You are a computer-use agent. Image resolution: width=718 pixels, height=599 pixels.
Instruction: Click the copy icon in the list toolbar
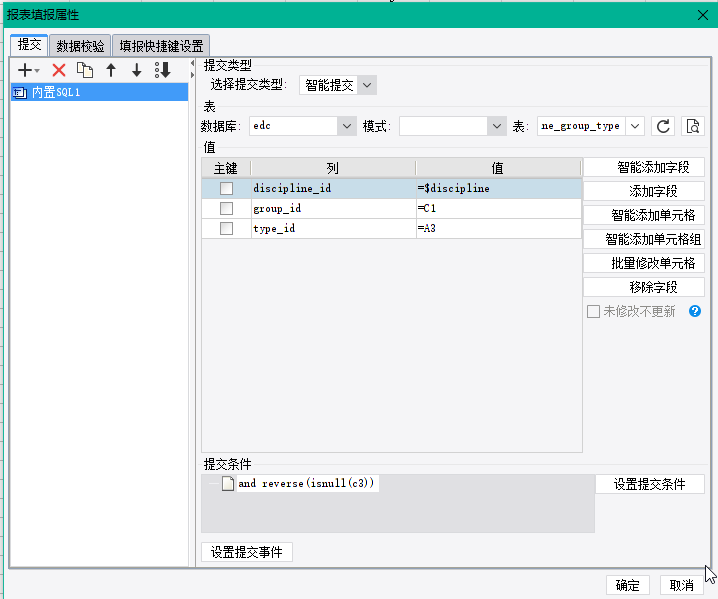click(x=85, y=71)
